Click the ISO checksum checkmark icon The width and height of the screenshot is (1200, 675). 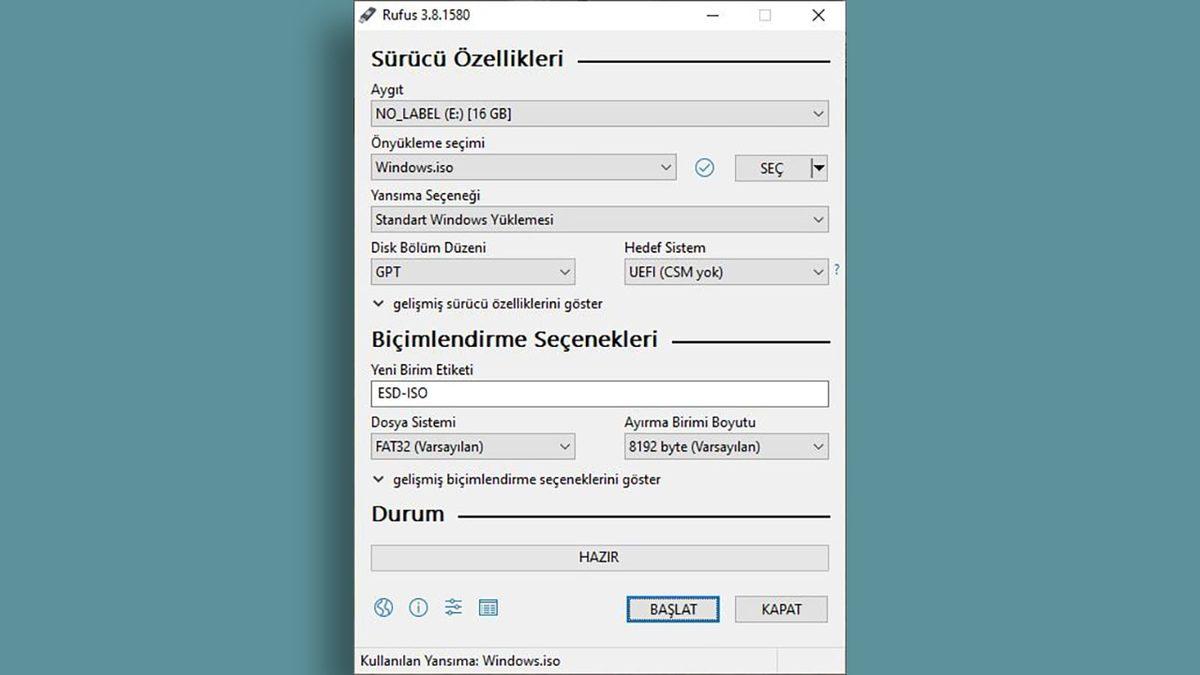click(705, 167)
